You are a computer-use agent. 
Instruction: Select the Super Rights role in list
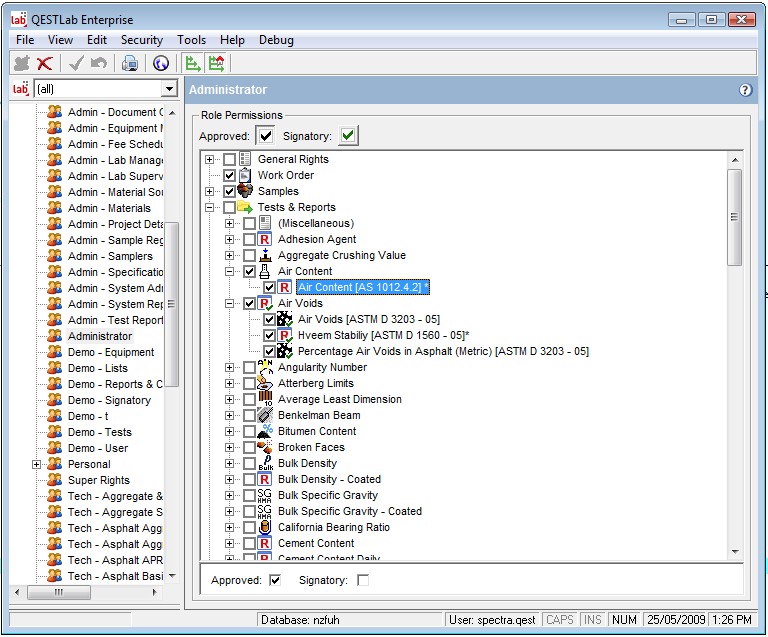98,480
